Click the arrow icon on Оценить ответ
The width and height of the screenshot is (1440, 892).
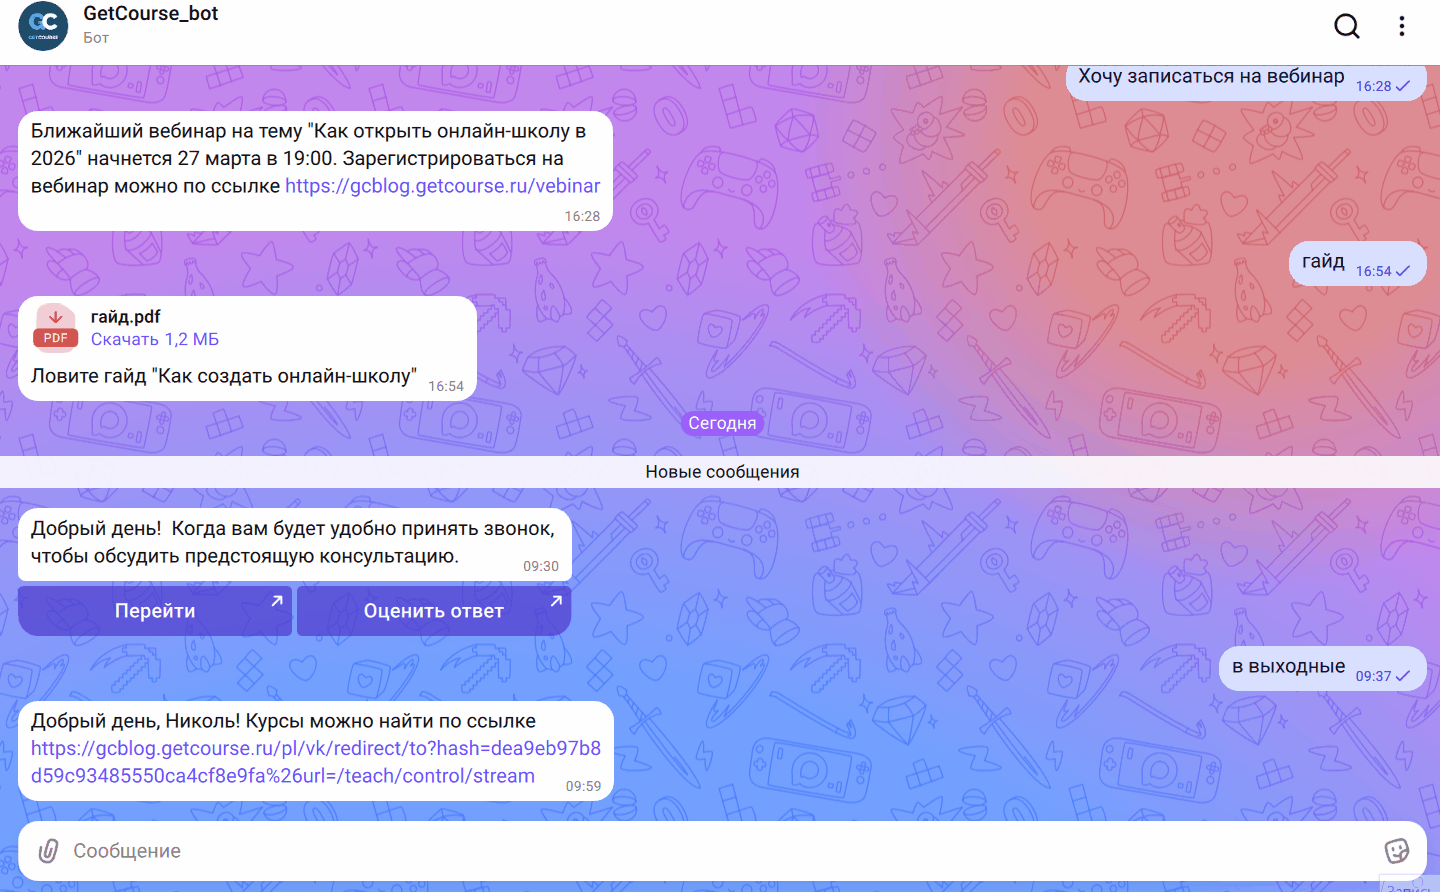[x=556, y=600]
